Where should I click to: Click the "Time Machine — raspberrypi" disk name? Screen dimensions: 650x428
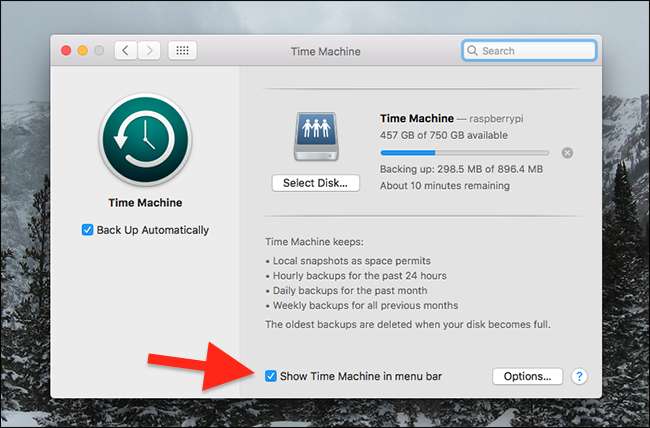point(451,119)
